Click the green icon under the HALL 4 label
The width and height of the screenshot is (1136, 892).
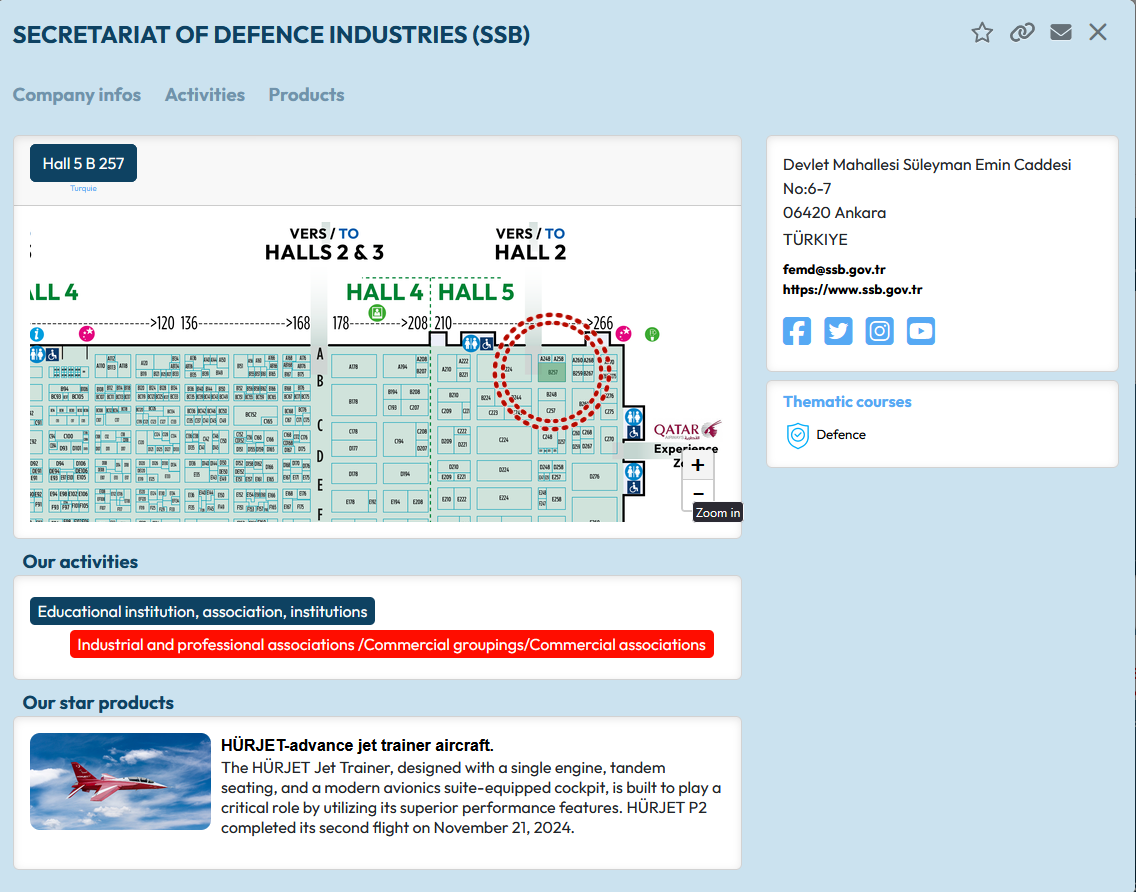tap(377, 313)
